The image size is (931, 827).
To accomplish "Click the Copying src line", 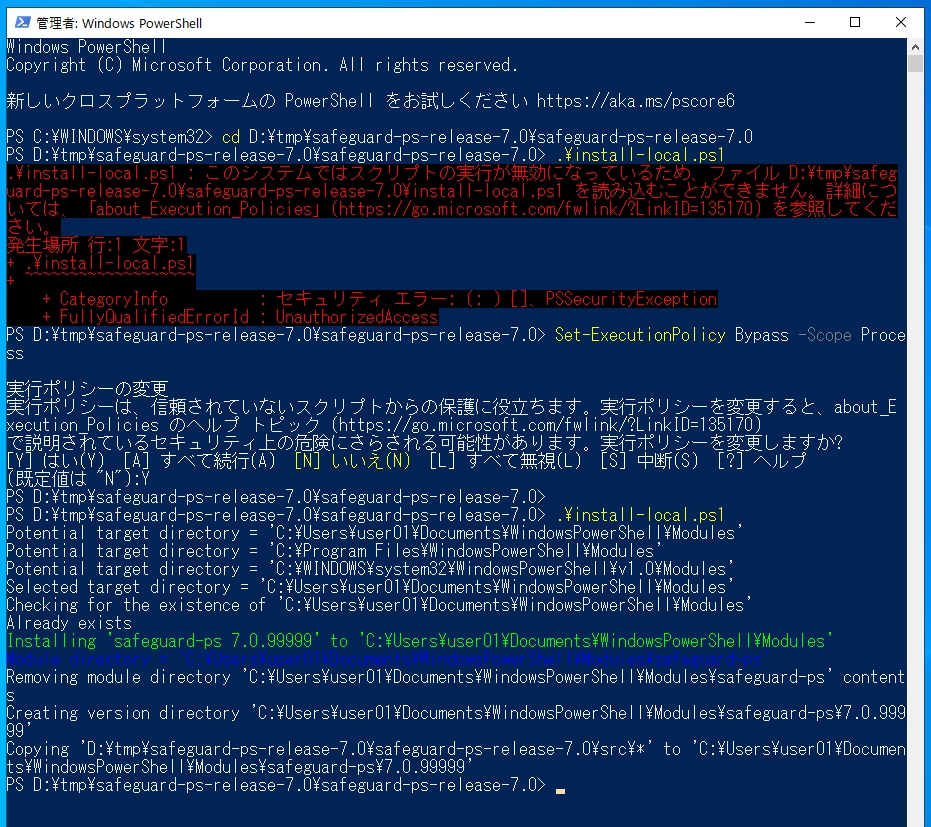I will coord(455,758).
